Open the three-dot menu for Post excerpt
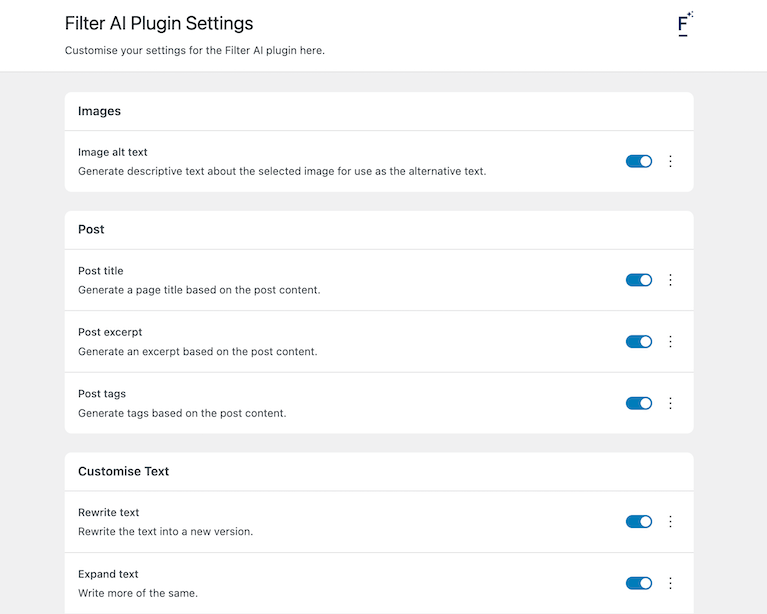Viewport: 767px width, 614px height. coord(670,341)
